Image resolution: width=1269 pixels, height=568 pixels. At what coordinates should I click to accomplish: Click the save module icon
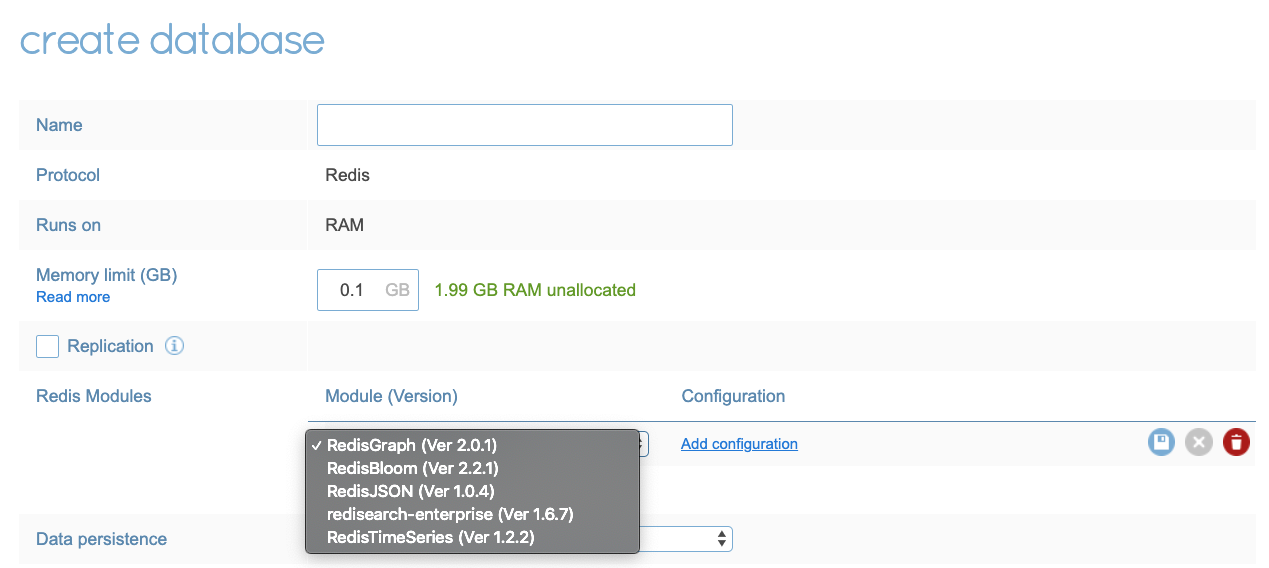(1161, 443)
